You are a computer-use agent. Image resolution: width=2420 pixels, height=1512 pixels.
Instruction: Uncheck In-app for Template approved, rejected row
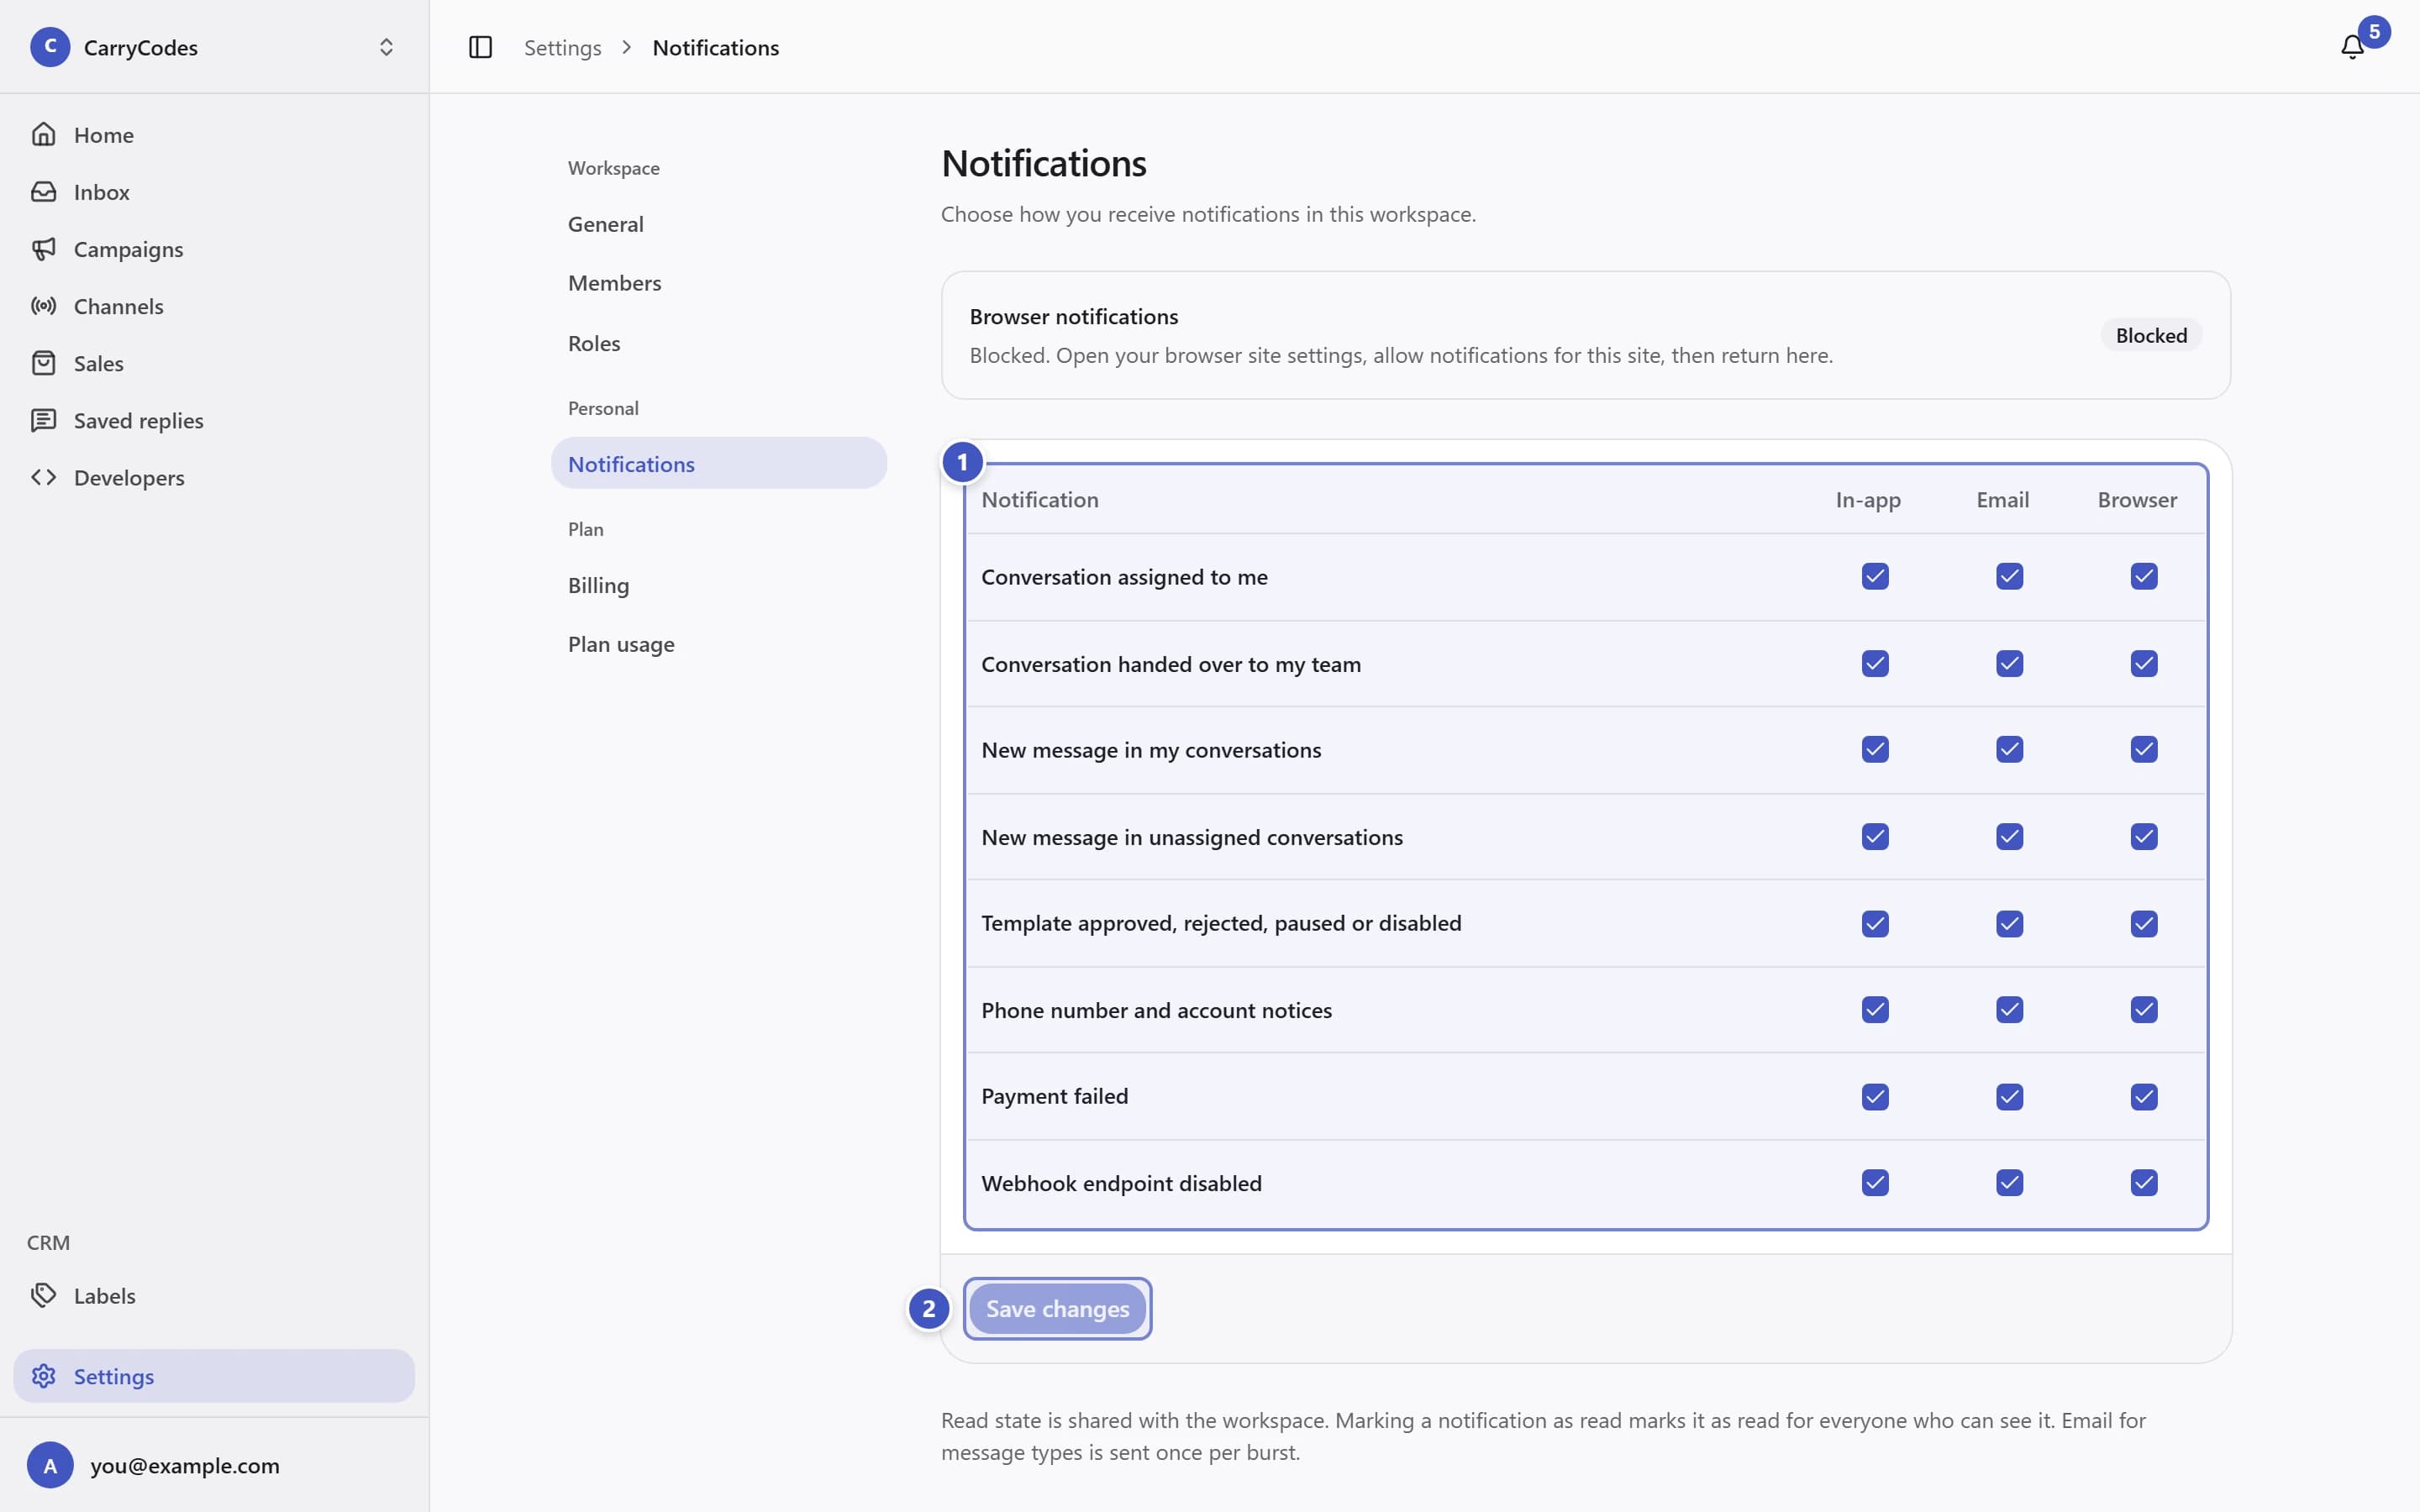tap(1875, 923)
